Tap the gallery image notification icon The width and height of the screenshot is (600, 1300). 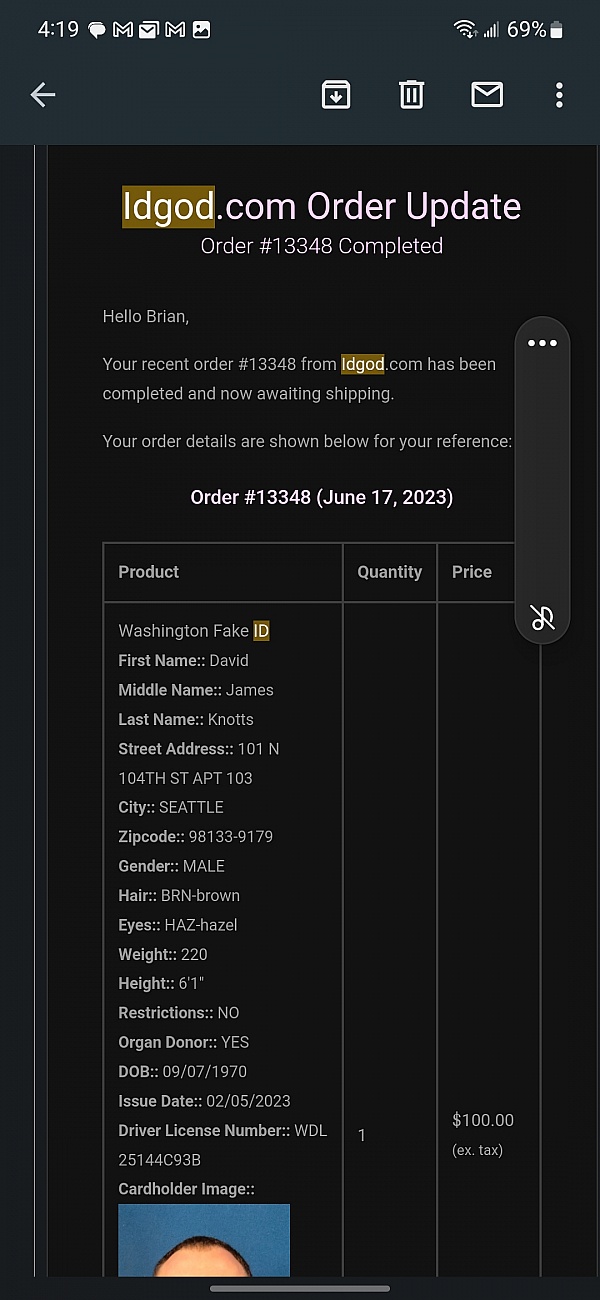[201, 30]
